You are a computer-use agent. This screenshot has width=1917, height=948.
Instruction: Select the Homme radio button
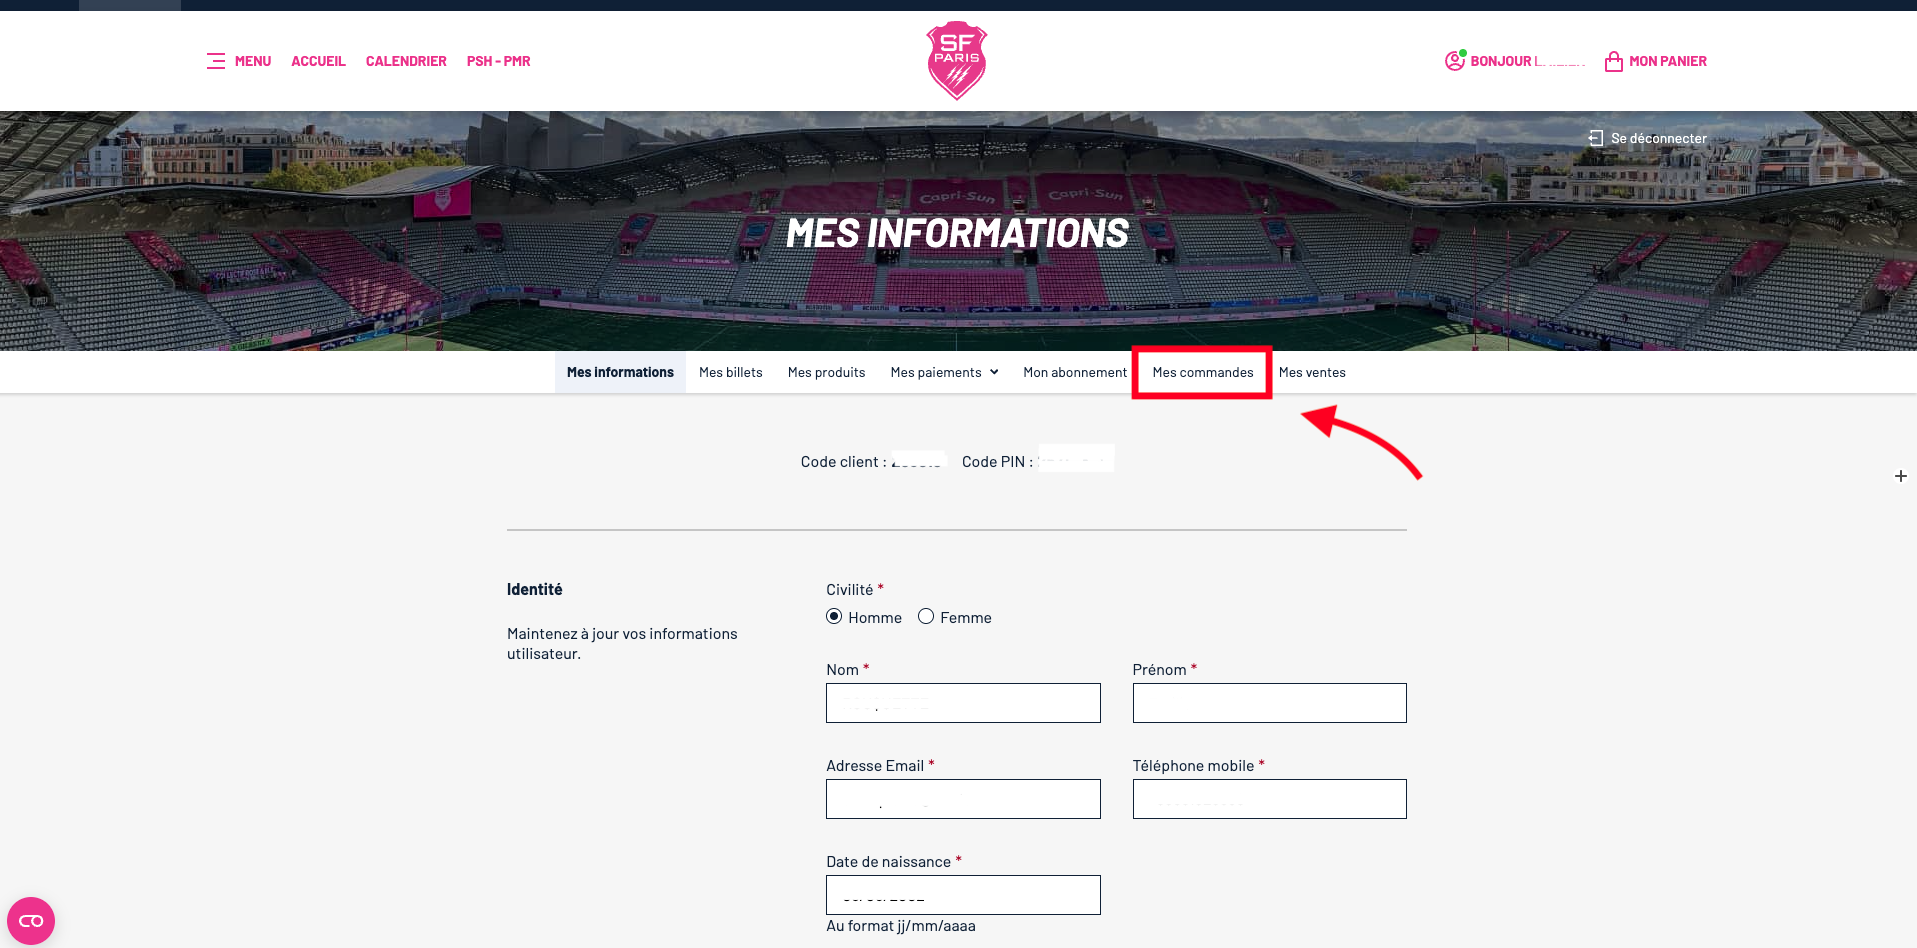point(834,617)
